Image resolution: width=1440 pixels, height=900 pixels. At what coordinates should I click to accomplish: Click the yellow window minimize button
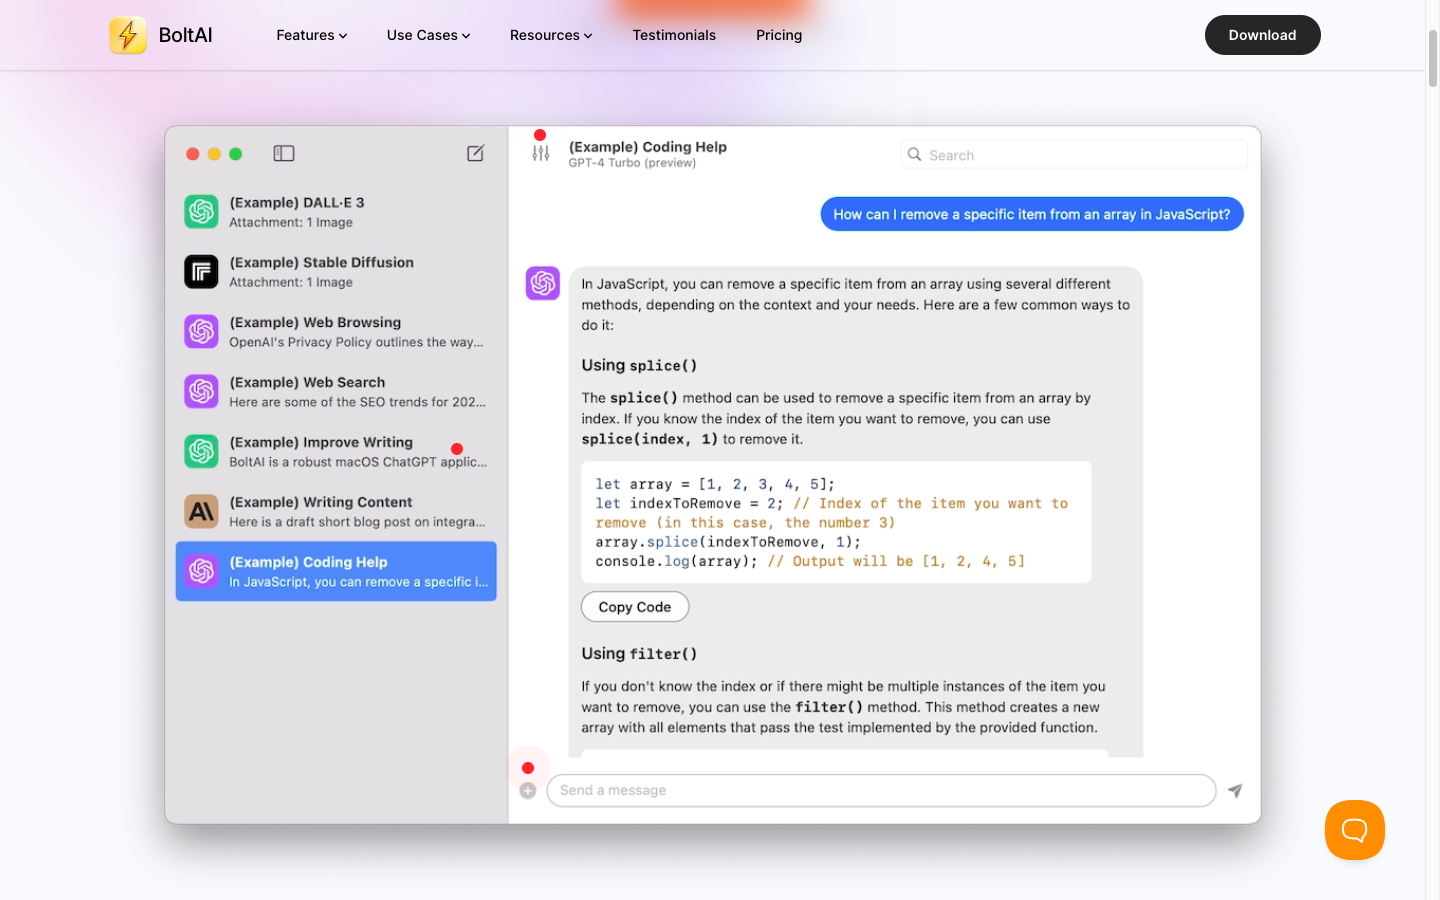(x=214, y=154)
